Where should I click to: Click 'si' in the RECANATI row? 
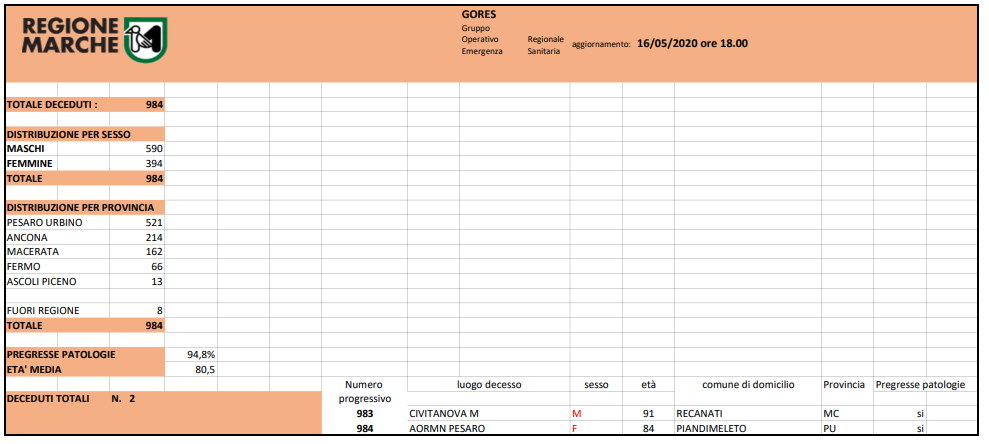click(x=920, y=414)
